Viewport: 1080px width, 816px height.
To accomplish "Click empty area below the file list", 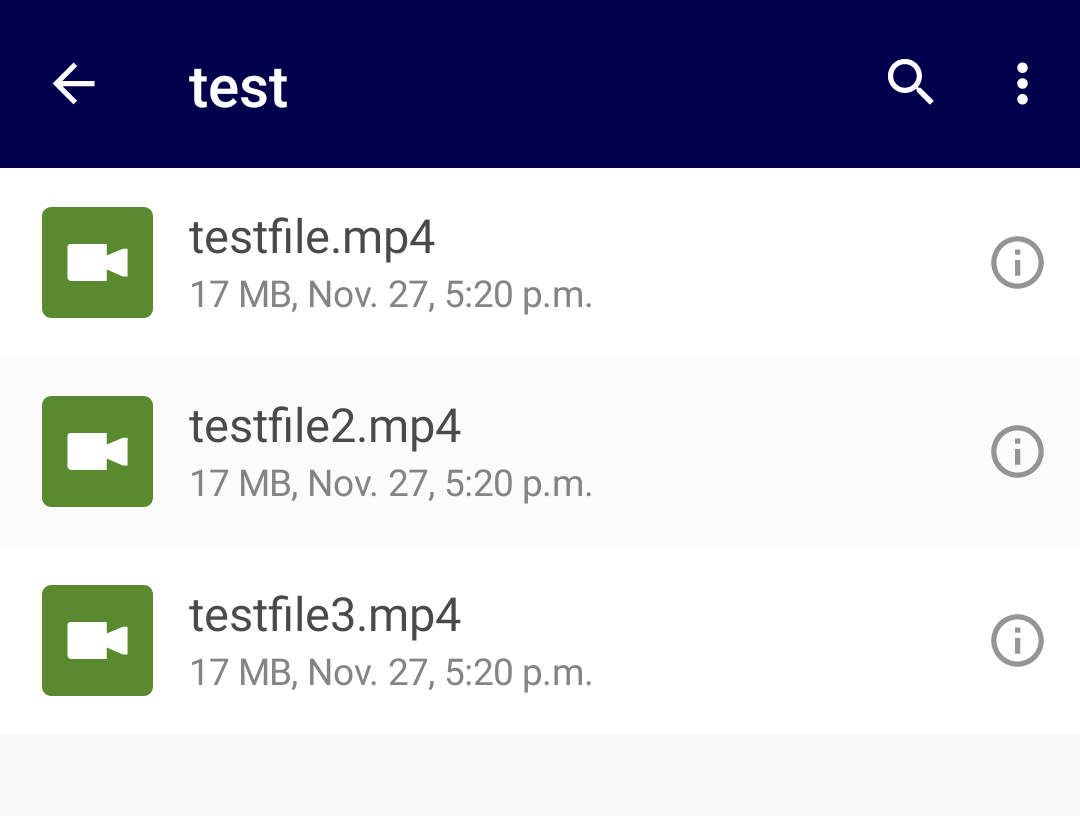I will click(x=540, y=775).
